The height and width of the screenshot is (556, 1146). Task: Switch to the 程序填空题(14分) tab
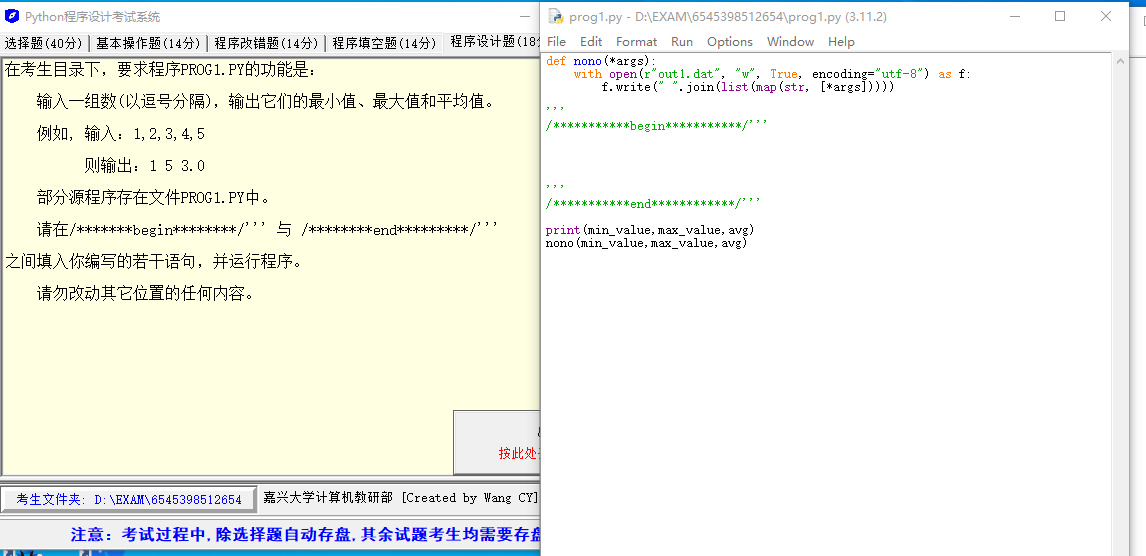point(384,43)
